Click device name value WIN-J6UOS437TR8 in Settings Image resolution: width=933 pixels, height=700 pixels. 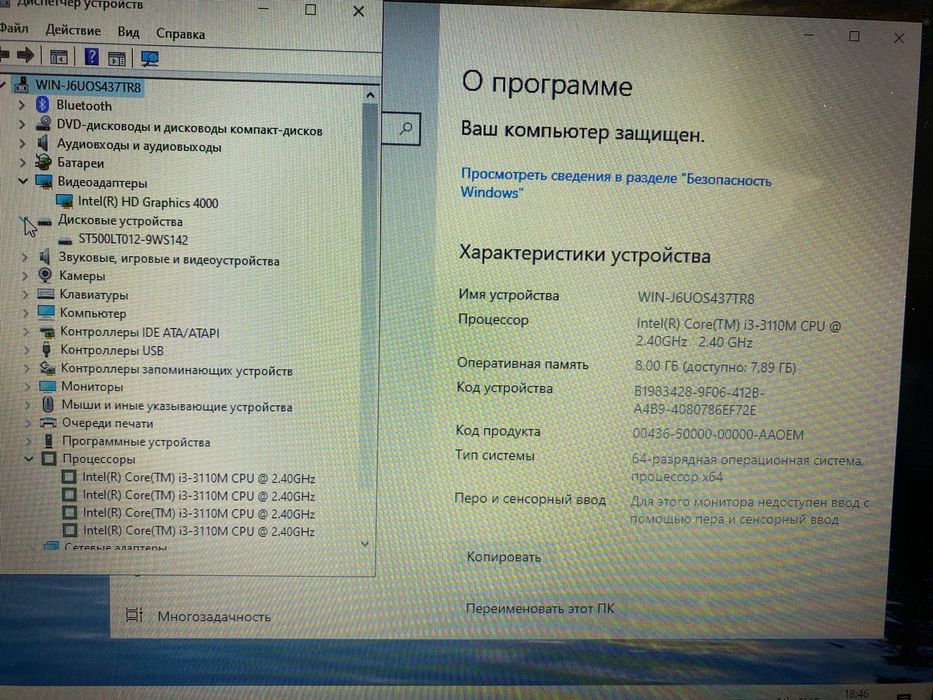pos(696,298)
